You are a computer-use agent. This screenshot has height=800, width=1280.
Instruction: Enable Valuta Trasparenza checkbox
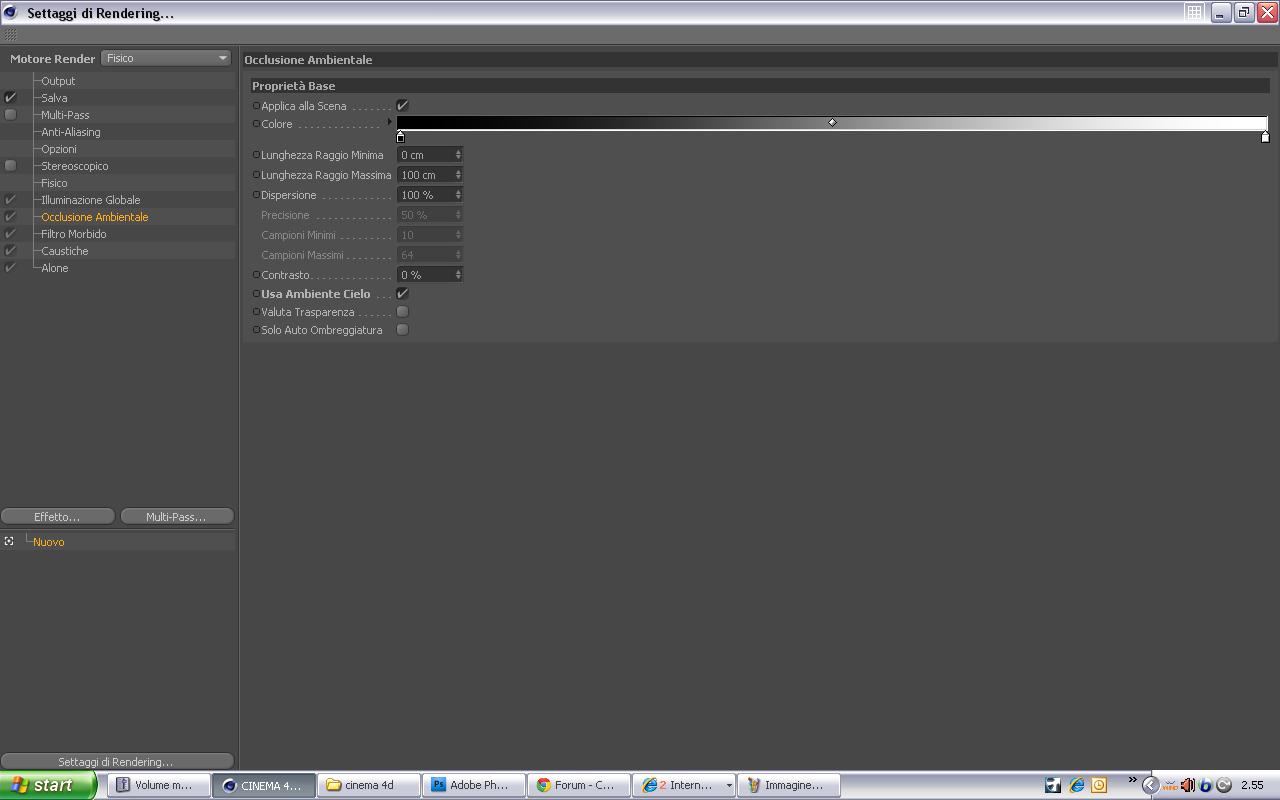402,311
